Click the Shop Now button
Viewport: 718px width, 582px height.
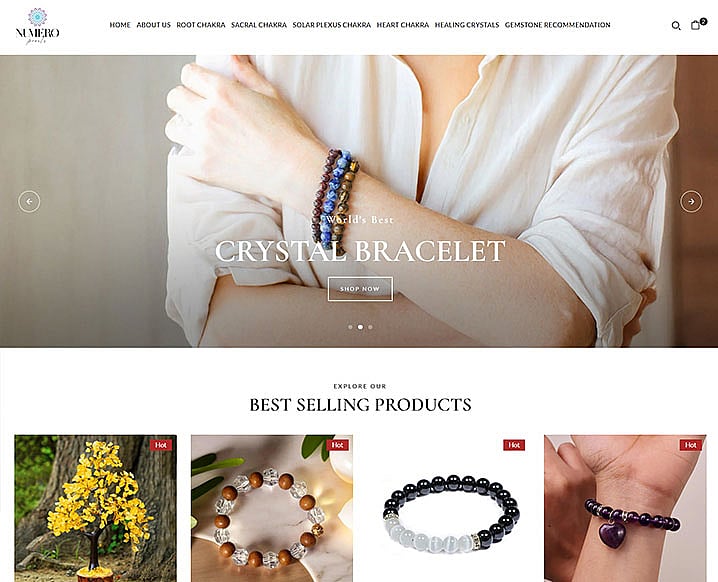click(x=360, y=289)
